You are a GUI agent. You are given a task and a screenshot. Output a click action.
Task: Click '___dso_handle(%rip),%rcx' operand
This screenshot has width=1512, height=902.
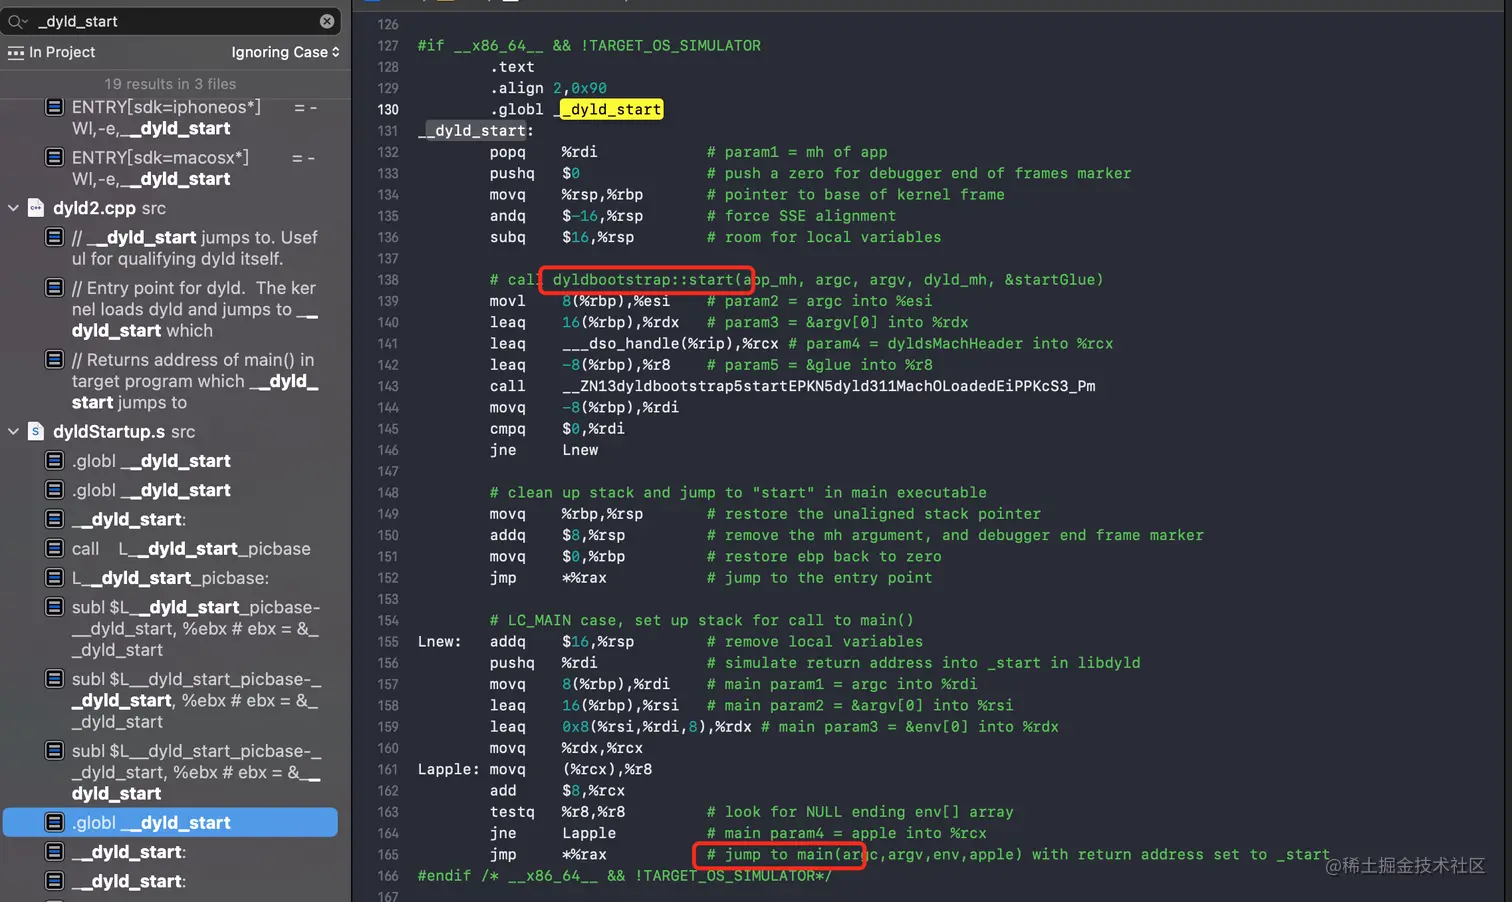coord(670,343)
